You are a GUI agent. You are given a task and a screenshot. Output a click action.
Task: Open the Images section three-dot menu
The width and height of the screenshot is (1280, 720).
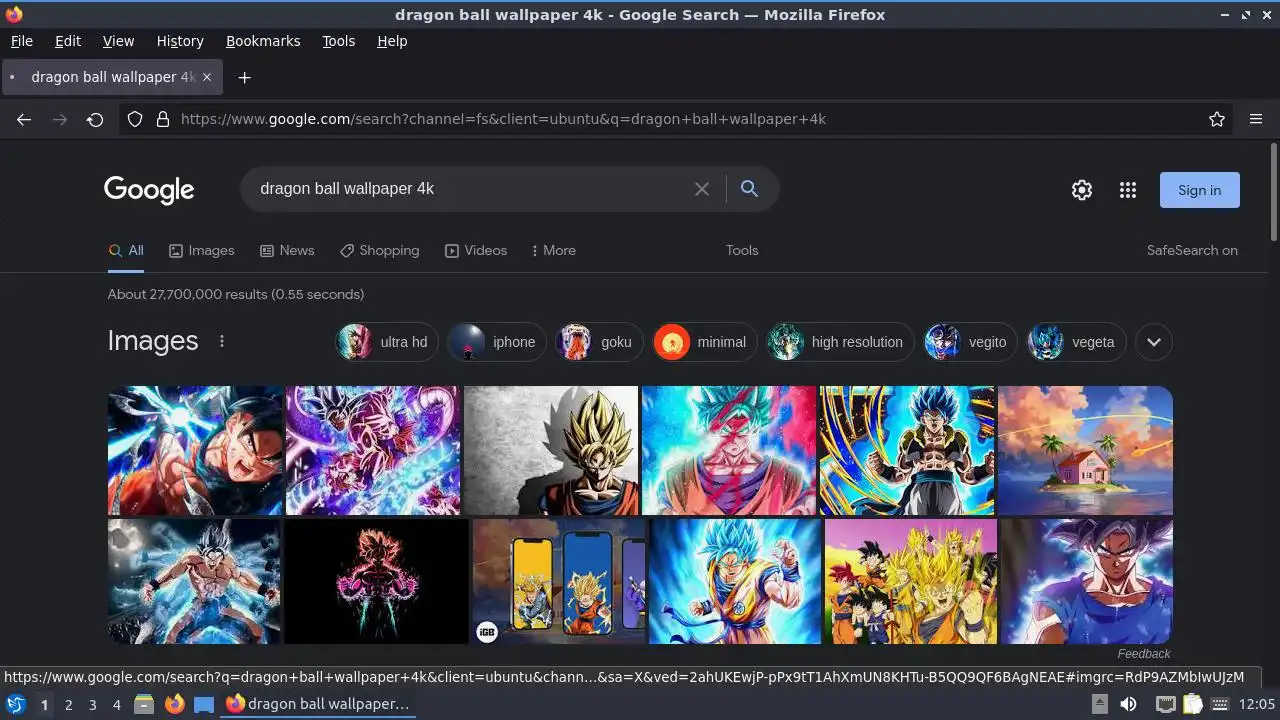222,341
